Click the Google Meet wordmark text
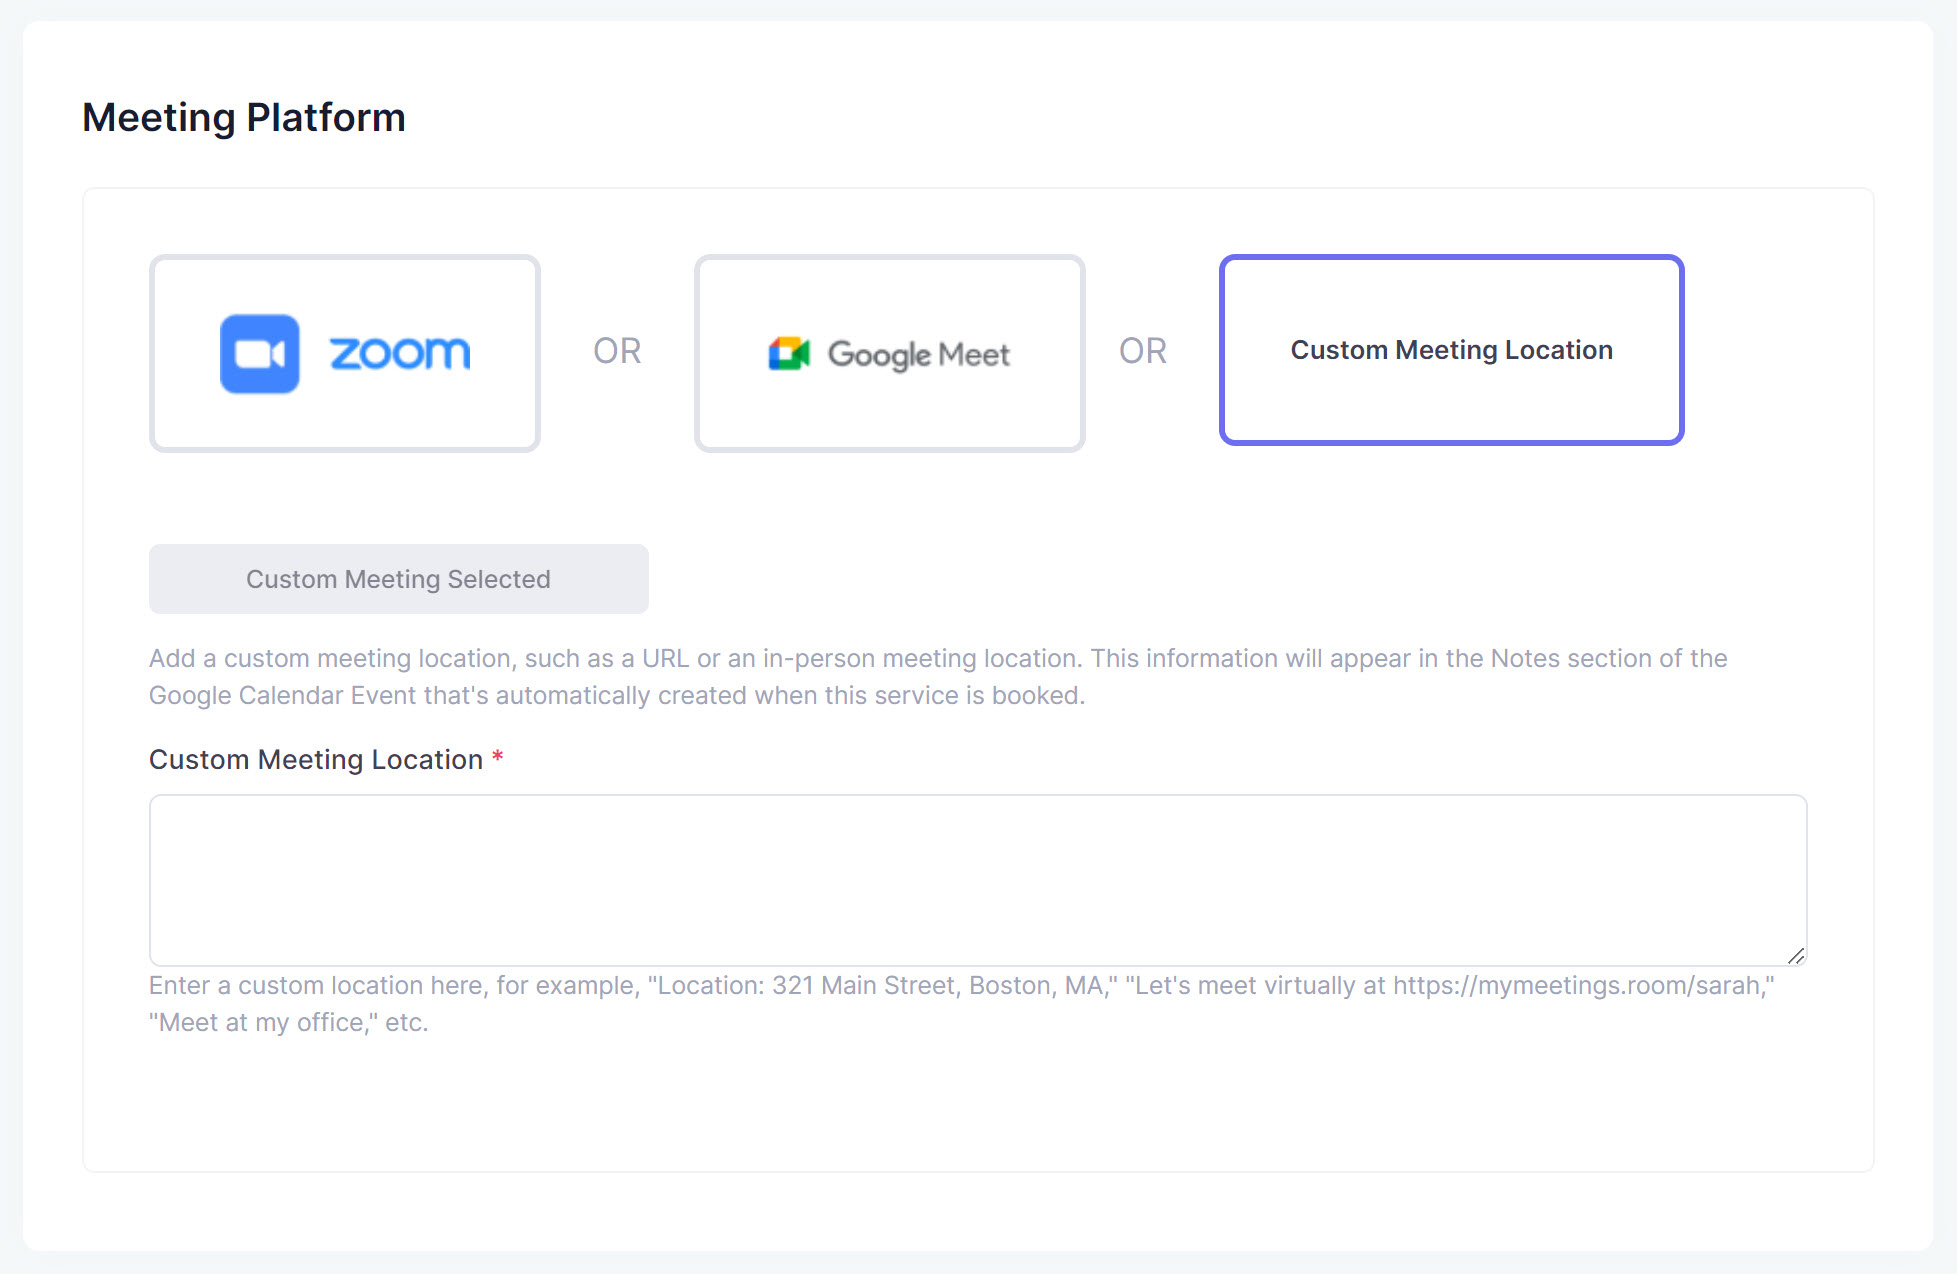1957x1274 pixels. (x=918, y=355)
